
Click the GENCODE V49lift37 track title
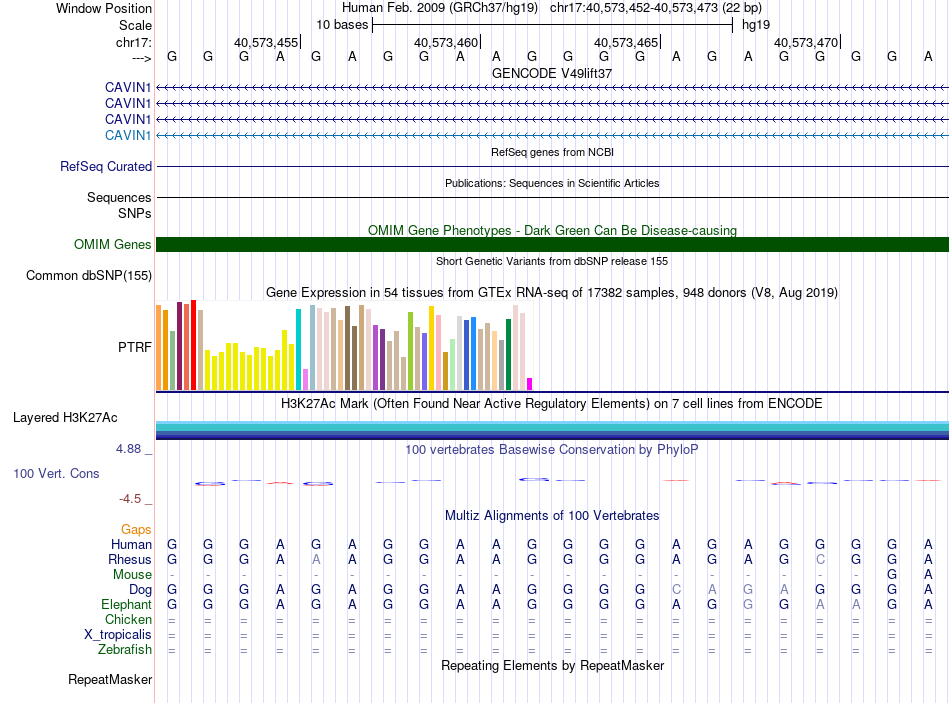pyautogui.click(x=552, y=74)
